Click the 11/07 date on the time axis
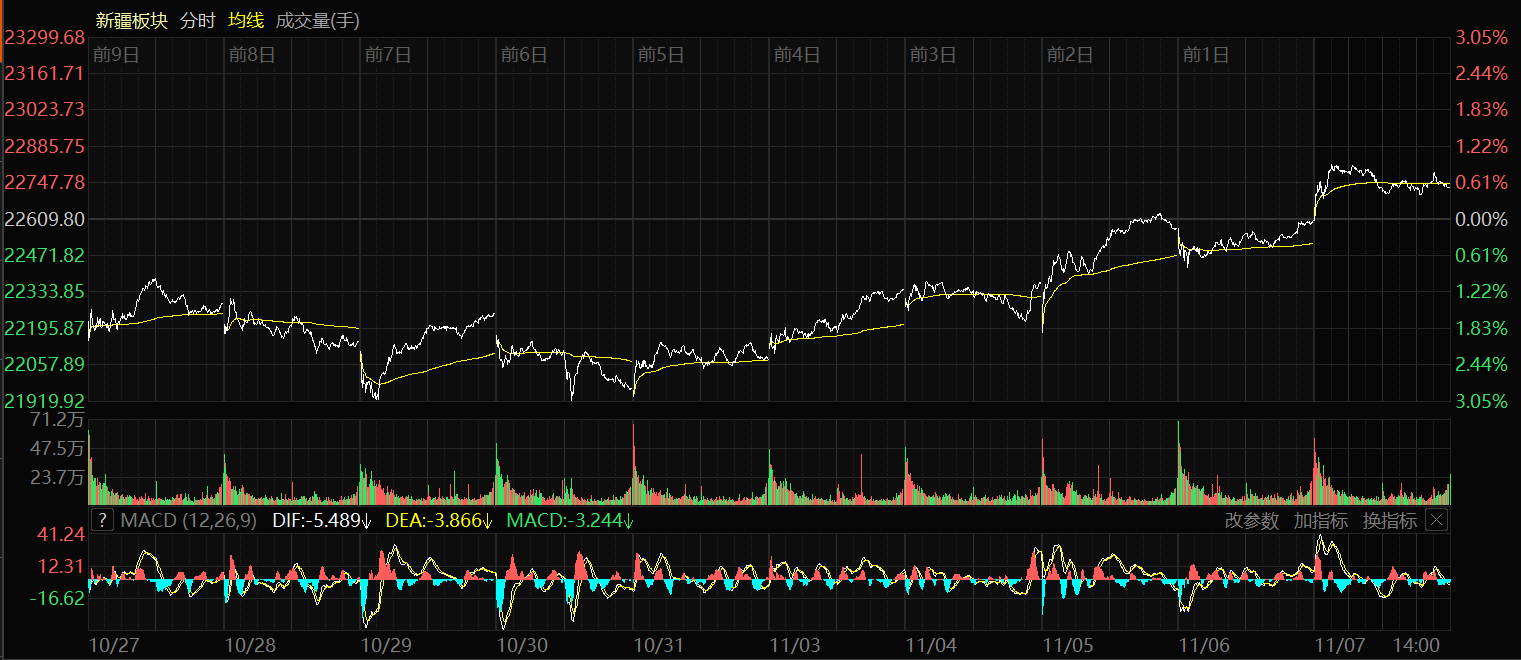The image size is (1521, 660). click(1340, 645)
